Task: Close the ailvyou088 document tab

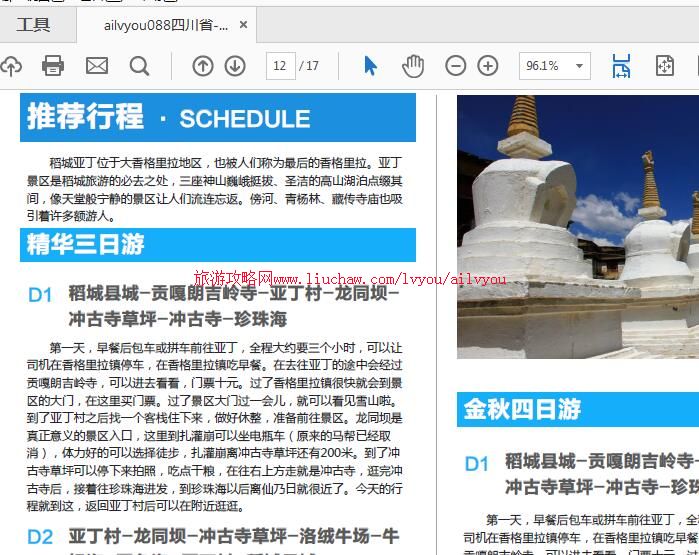Action: (x=244, y=25)
